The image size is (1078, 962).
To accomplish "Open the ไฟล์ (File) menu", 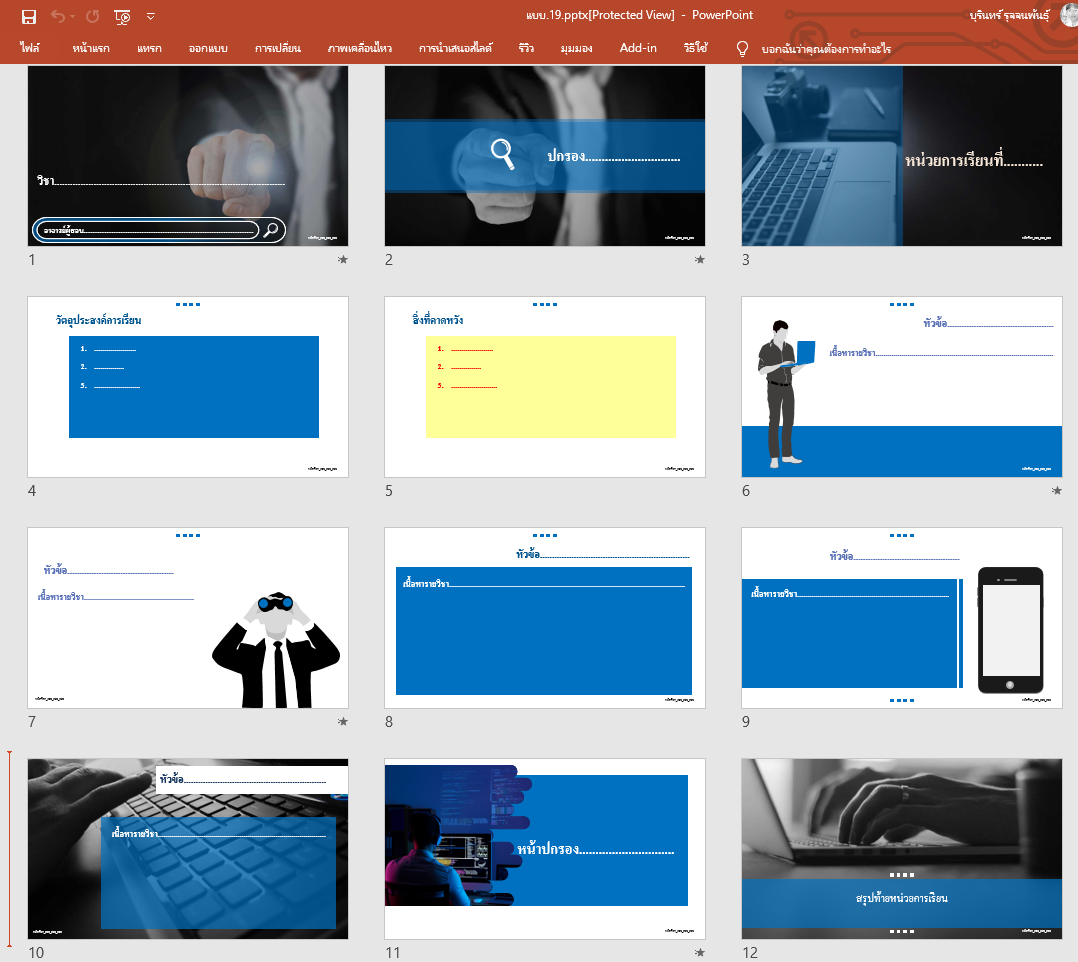I will (30, 48).
